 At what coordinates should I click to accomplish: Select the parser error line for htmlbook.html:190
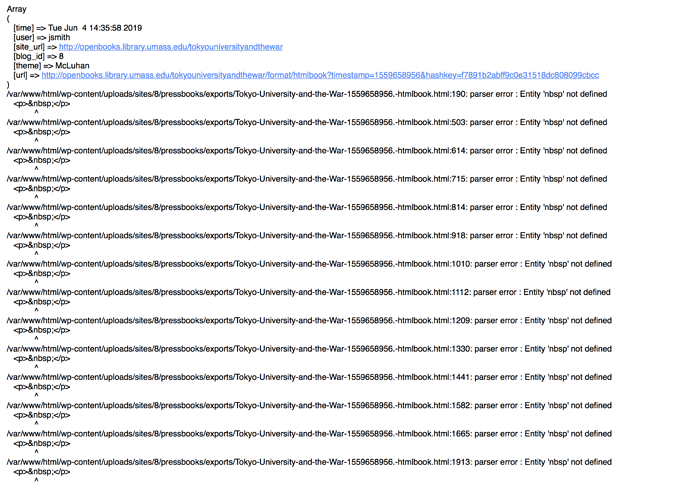[307, 94]
